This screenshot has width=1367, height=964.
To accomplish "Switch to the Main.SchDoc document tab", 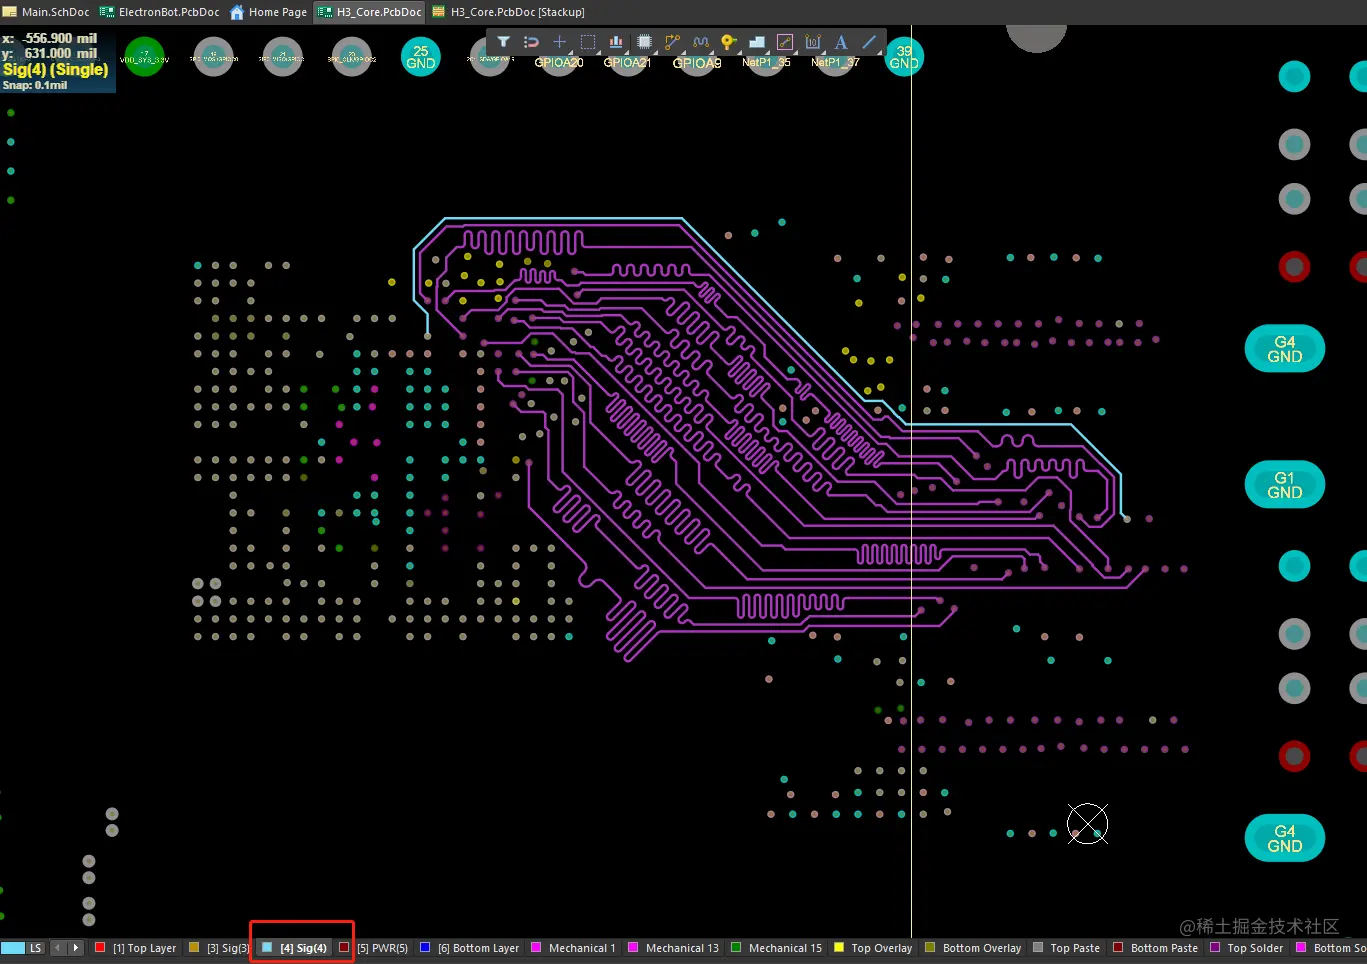I will [47, 12].
